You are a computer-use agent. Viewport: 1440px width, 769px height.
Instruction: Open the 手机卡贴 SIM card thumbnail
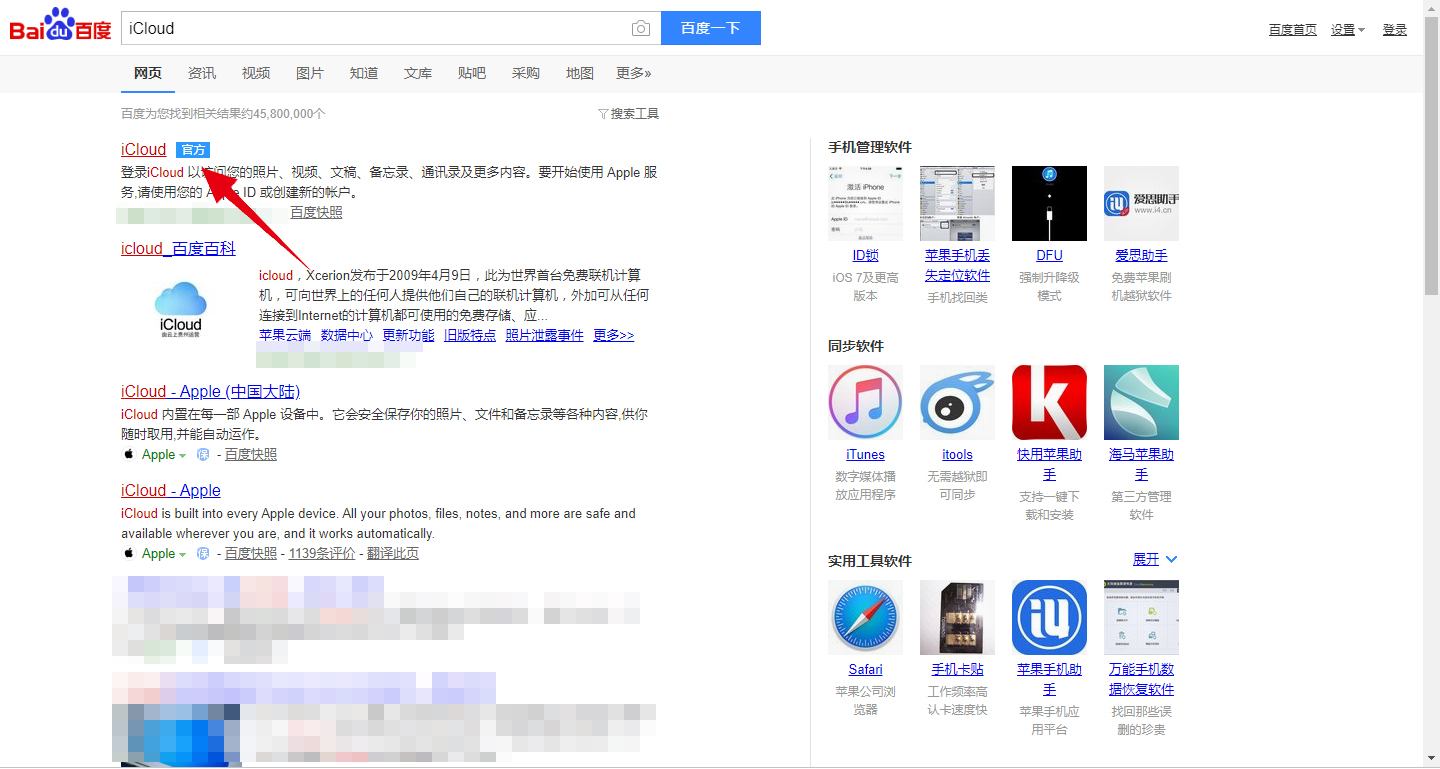pos(957,617)
